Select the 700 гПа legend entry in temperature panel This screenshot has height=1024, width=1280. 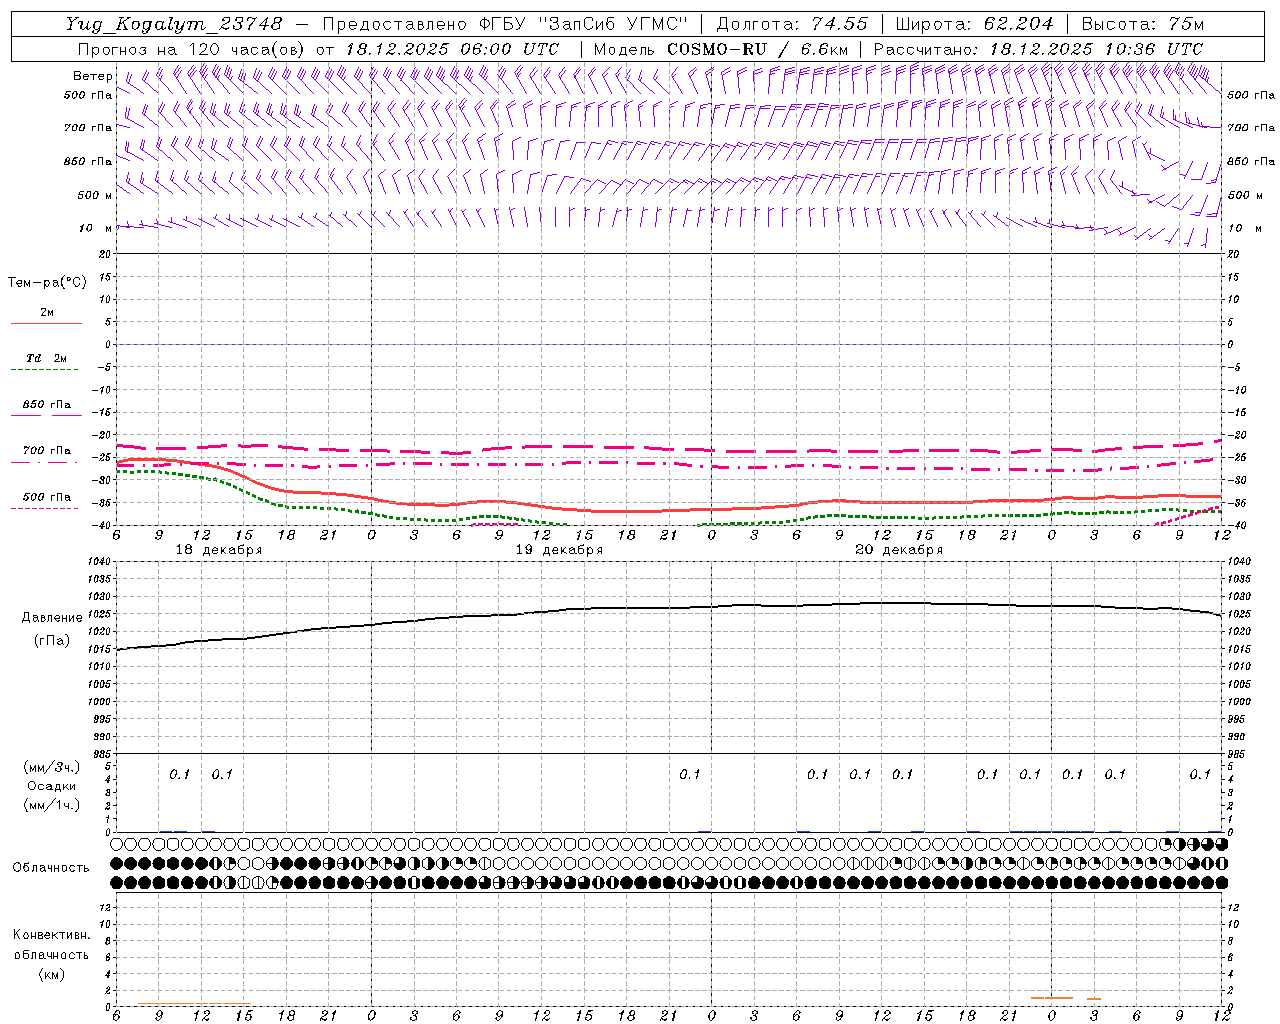pos(46,451)
